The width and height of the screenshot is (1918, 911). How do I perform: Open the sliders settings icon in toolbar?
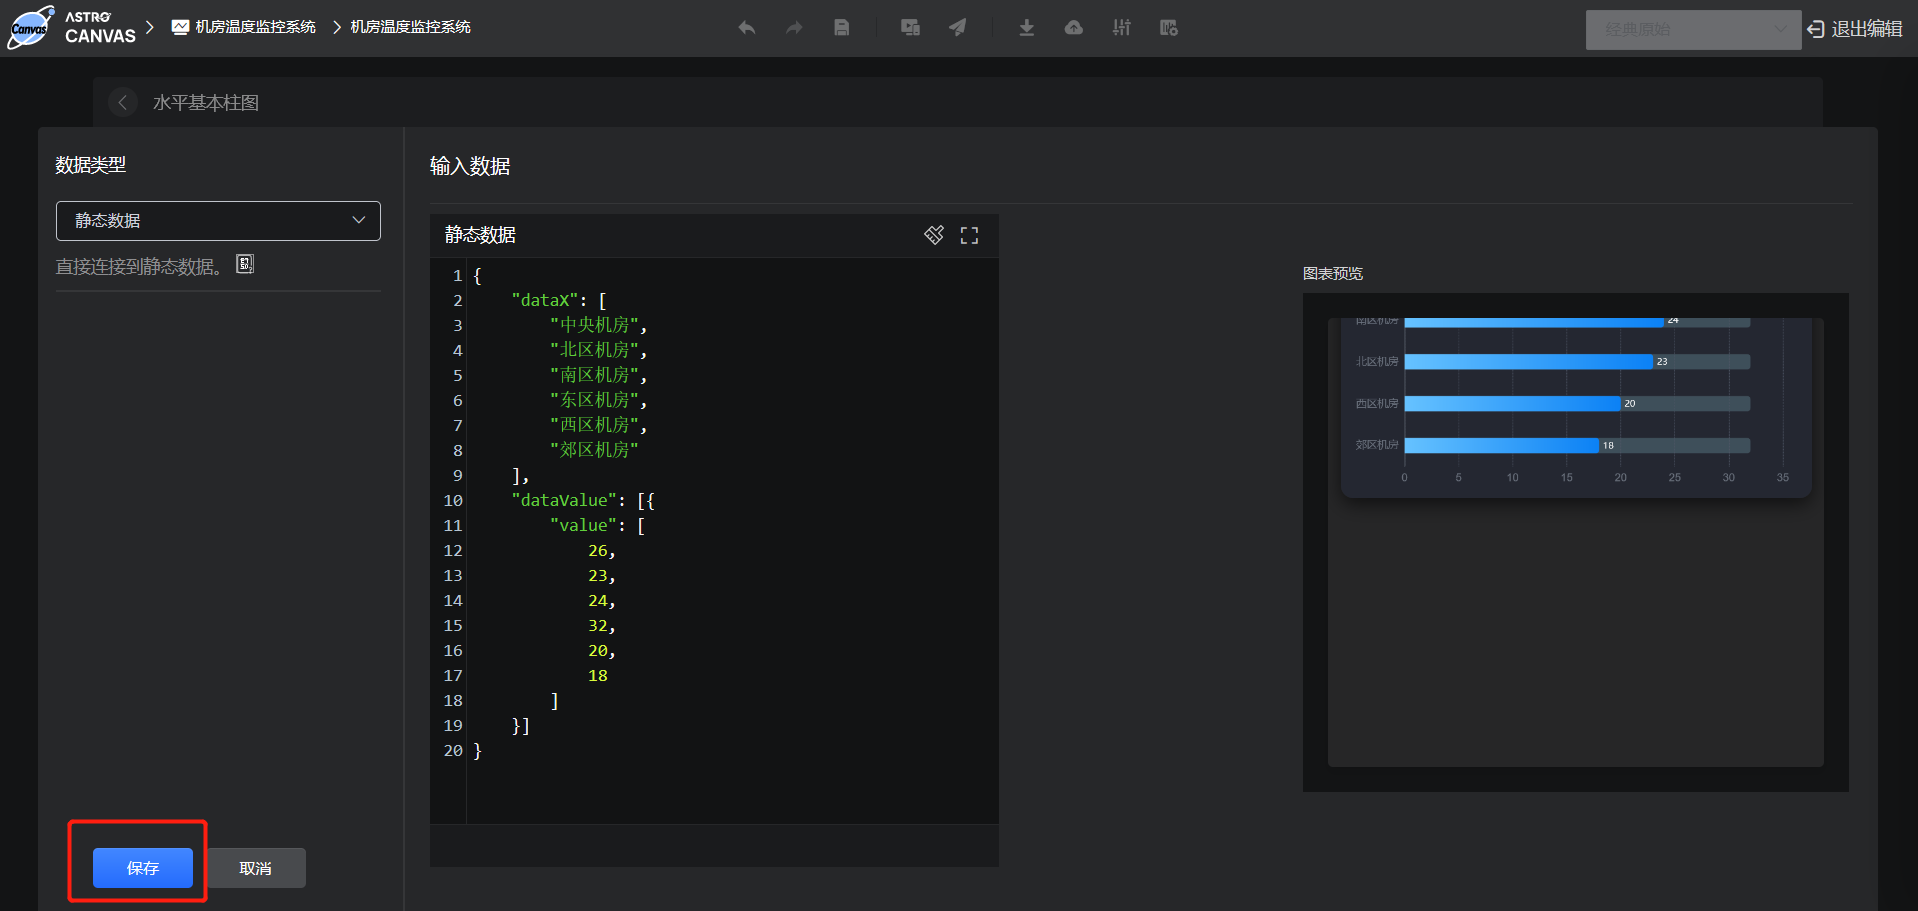1122,28
